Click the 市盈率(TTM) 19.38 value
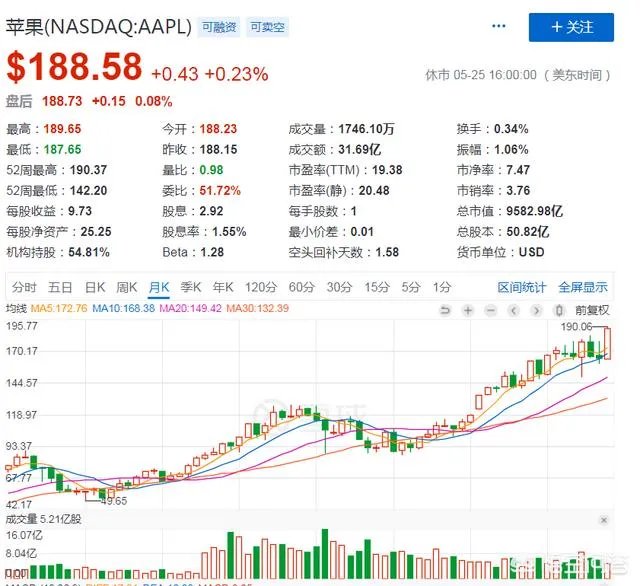 pyautogui.click(x=387, y=170)
